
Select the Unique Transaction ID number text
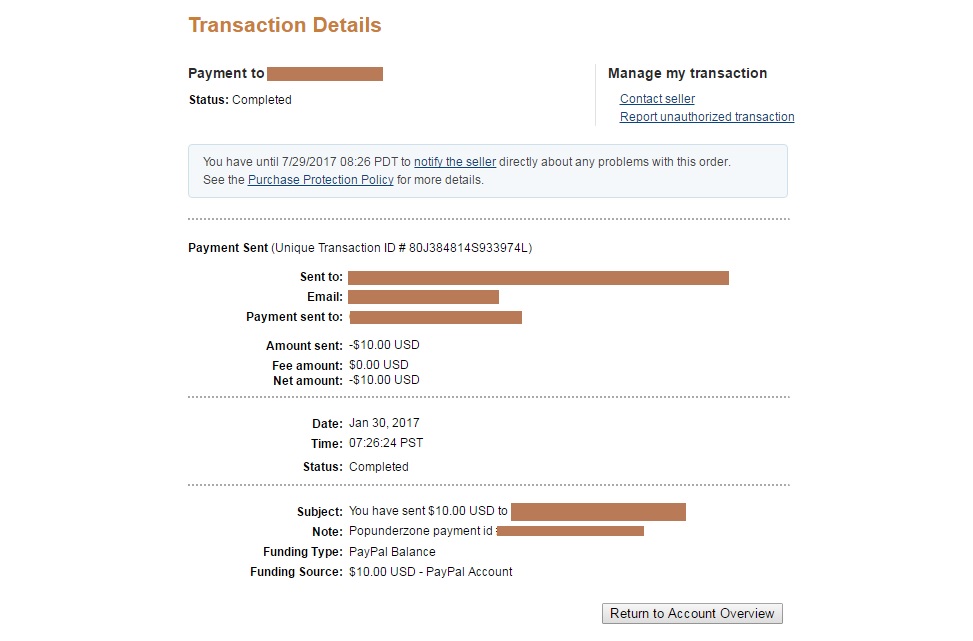coord(469,248)
